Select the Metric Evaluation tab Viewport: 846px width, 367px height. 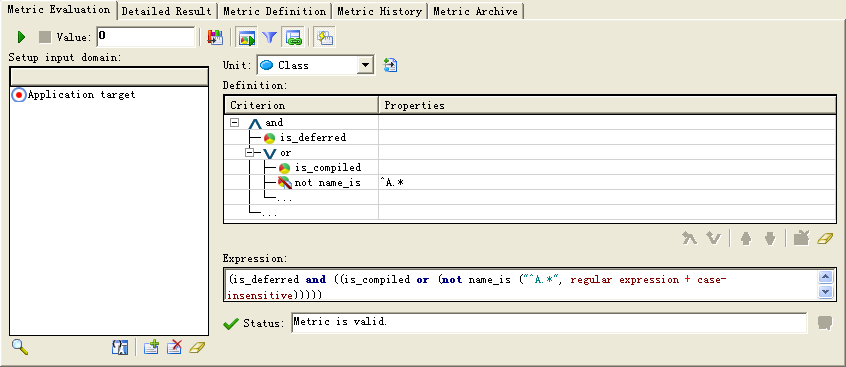click(x=58, y=10)
